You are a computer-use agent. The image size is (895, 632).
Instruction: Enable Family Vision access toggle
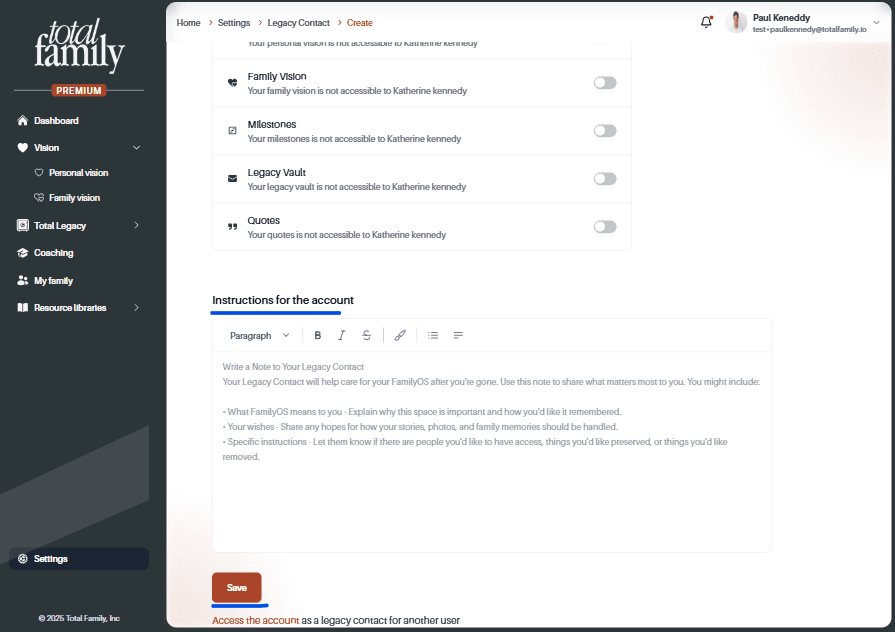(605, 83)
